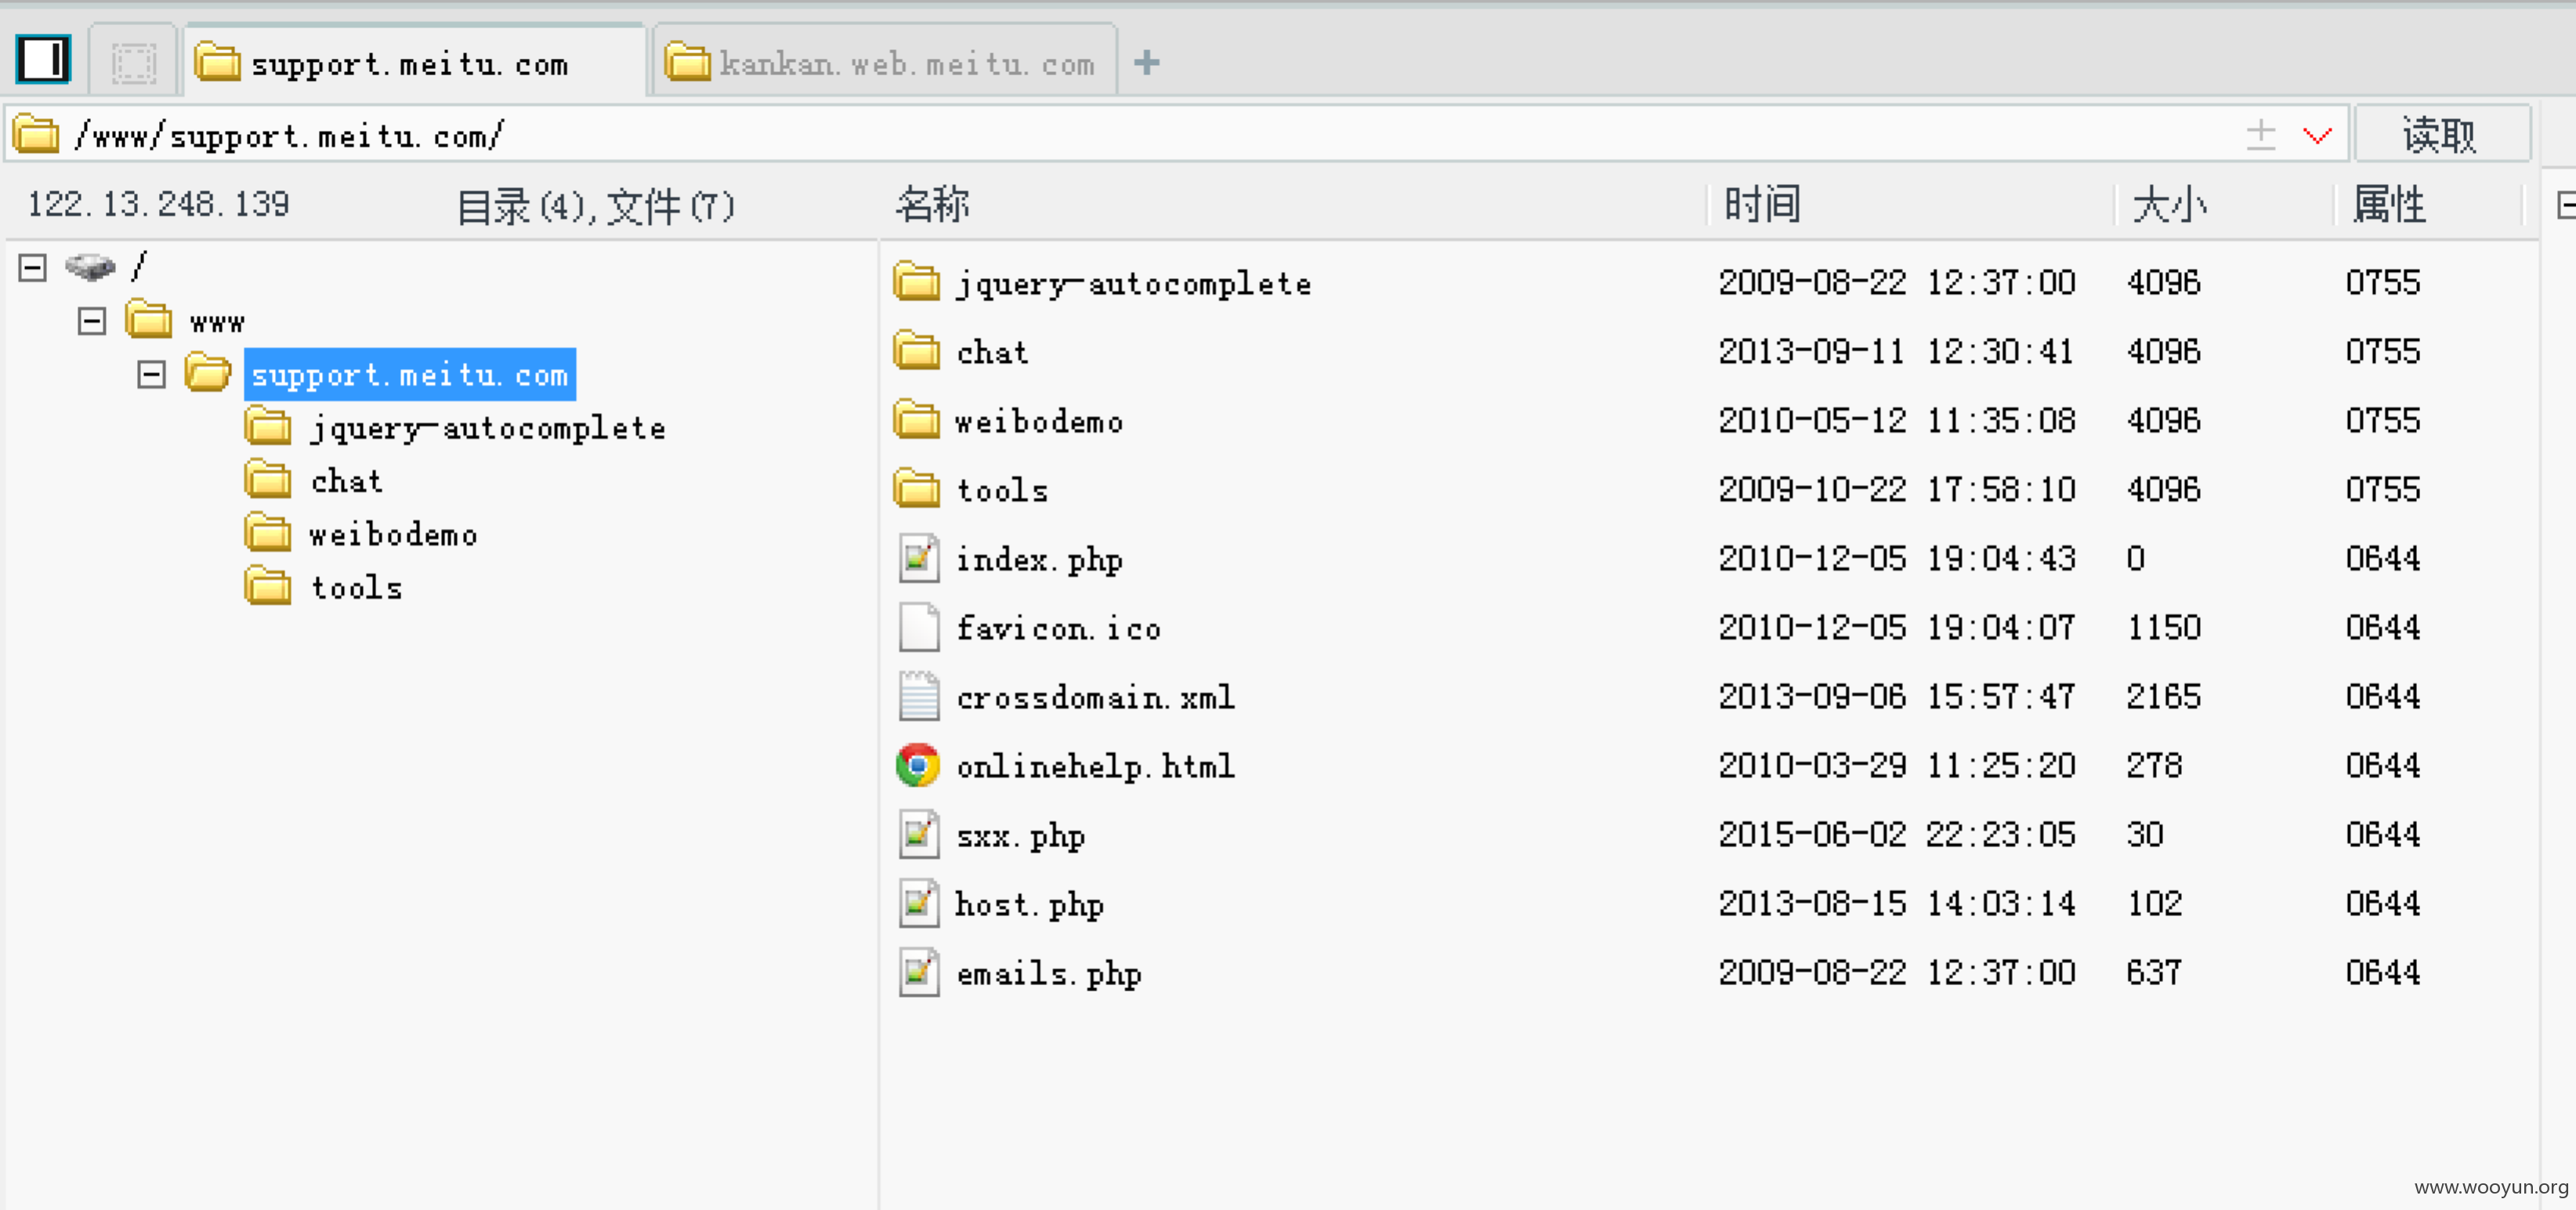Viewport: 2576px width, 1210px height.
Task: Click tools folder icon in file list
Action: (x=916, y=488)
